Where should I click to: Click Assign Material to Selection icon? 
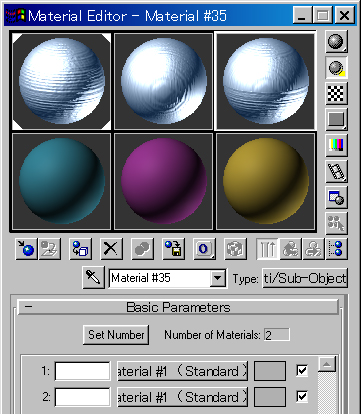point(80,249)
